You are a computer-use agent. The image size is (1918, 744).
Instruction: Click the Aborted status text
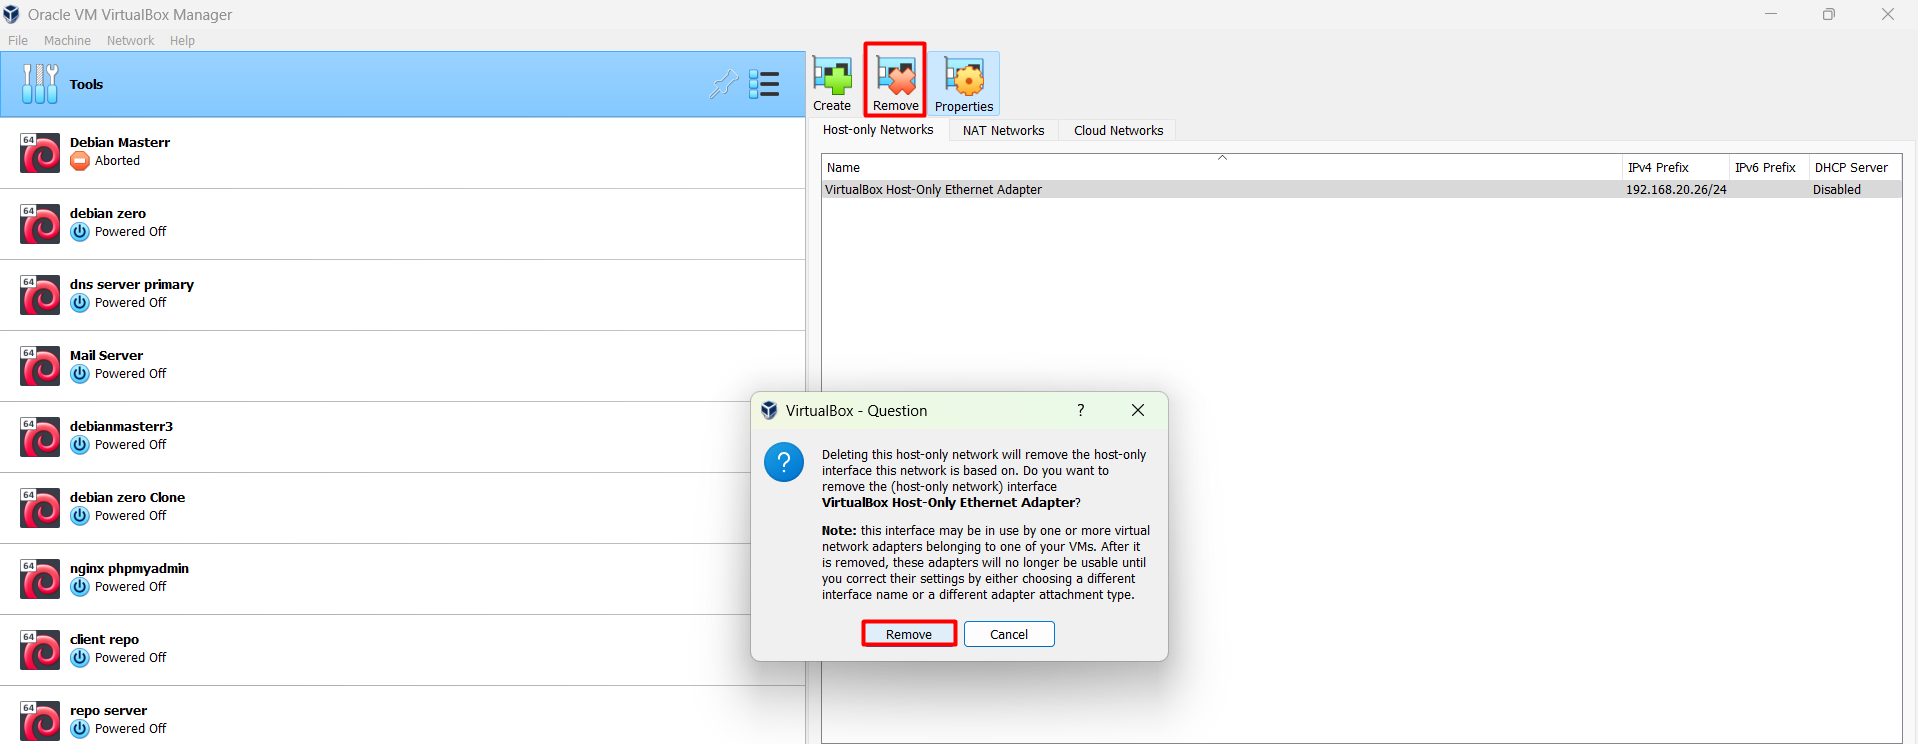coord(117,161)
